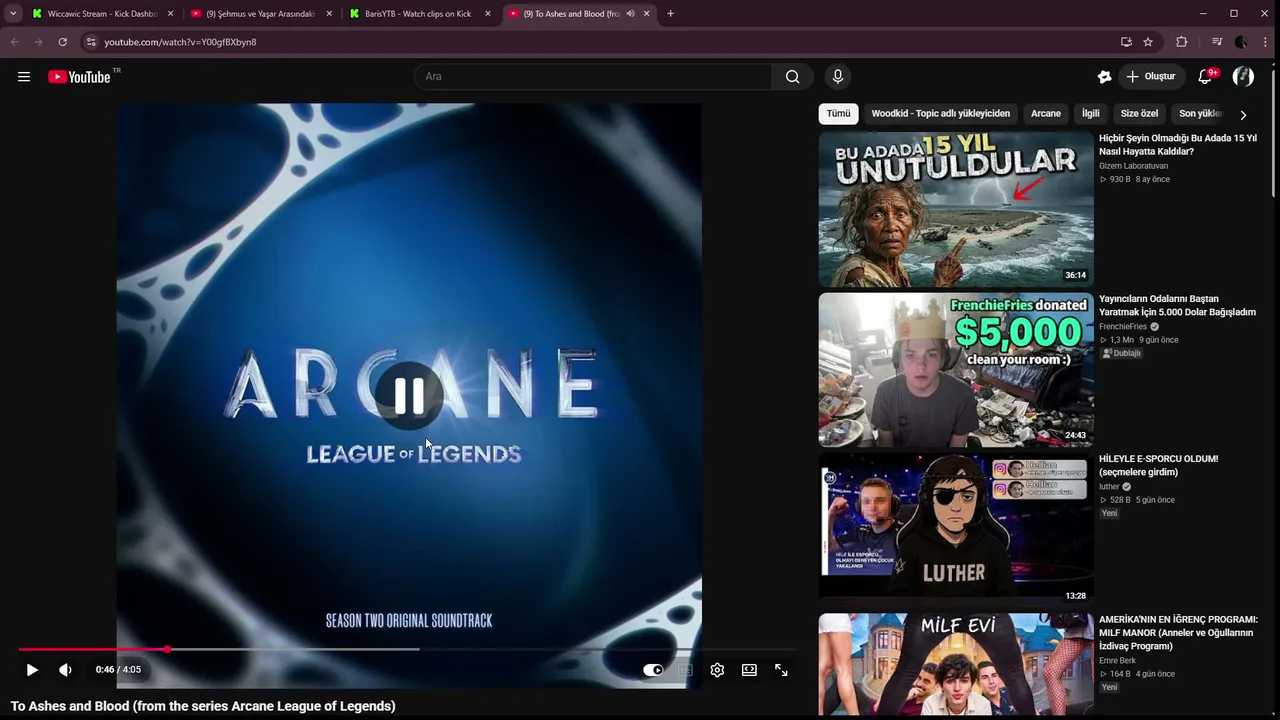Go back in browser history

14,42
